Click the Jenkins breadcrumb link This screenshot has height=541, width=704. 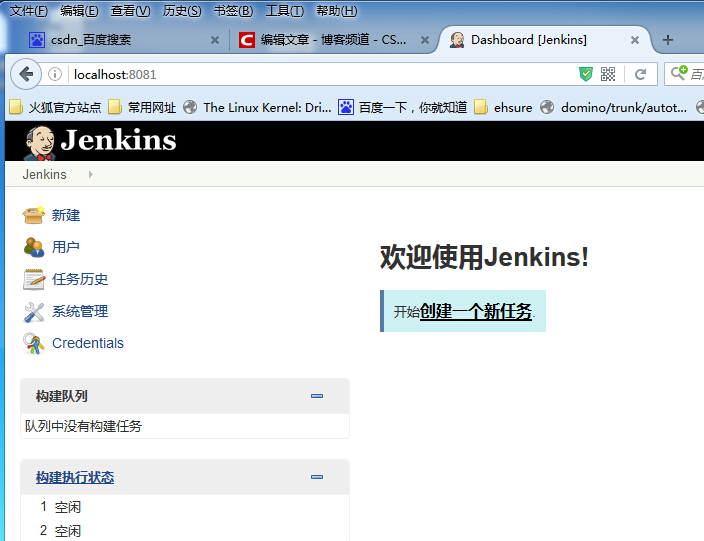click(44, 174)
